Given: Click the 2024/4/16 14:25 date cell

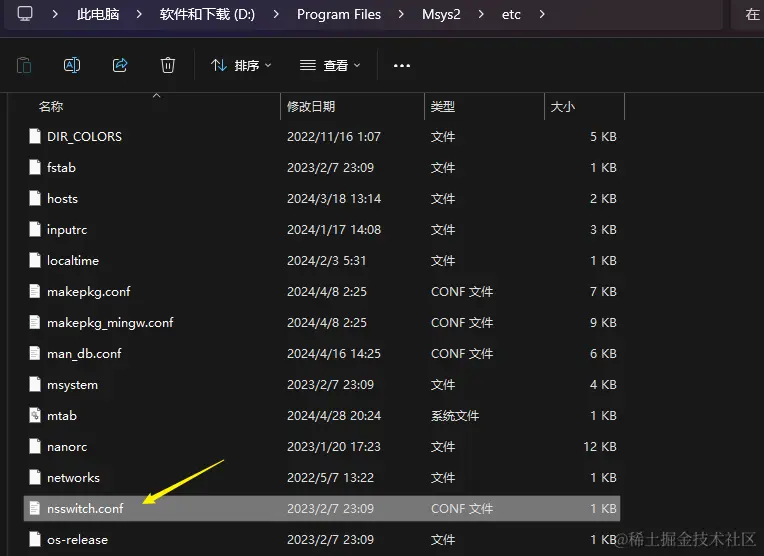Looking at the screenshot, I should [334, 353].
